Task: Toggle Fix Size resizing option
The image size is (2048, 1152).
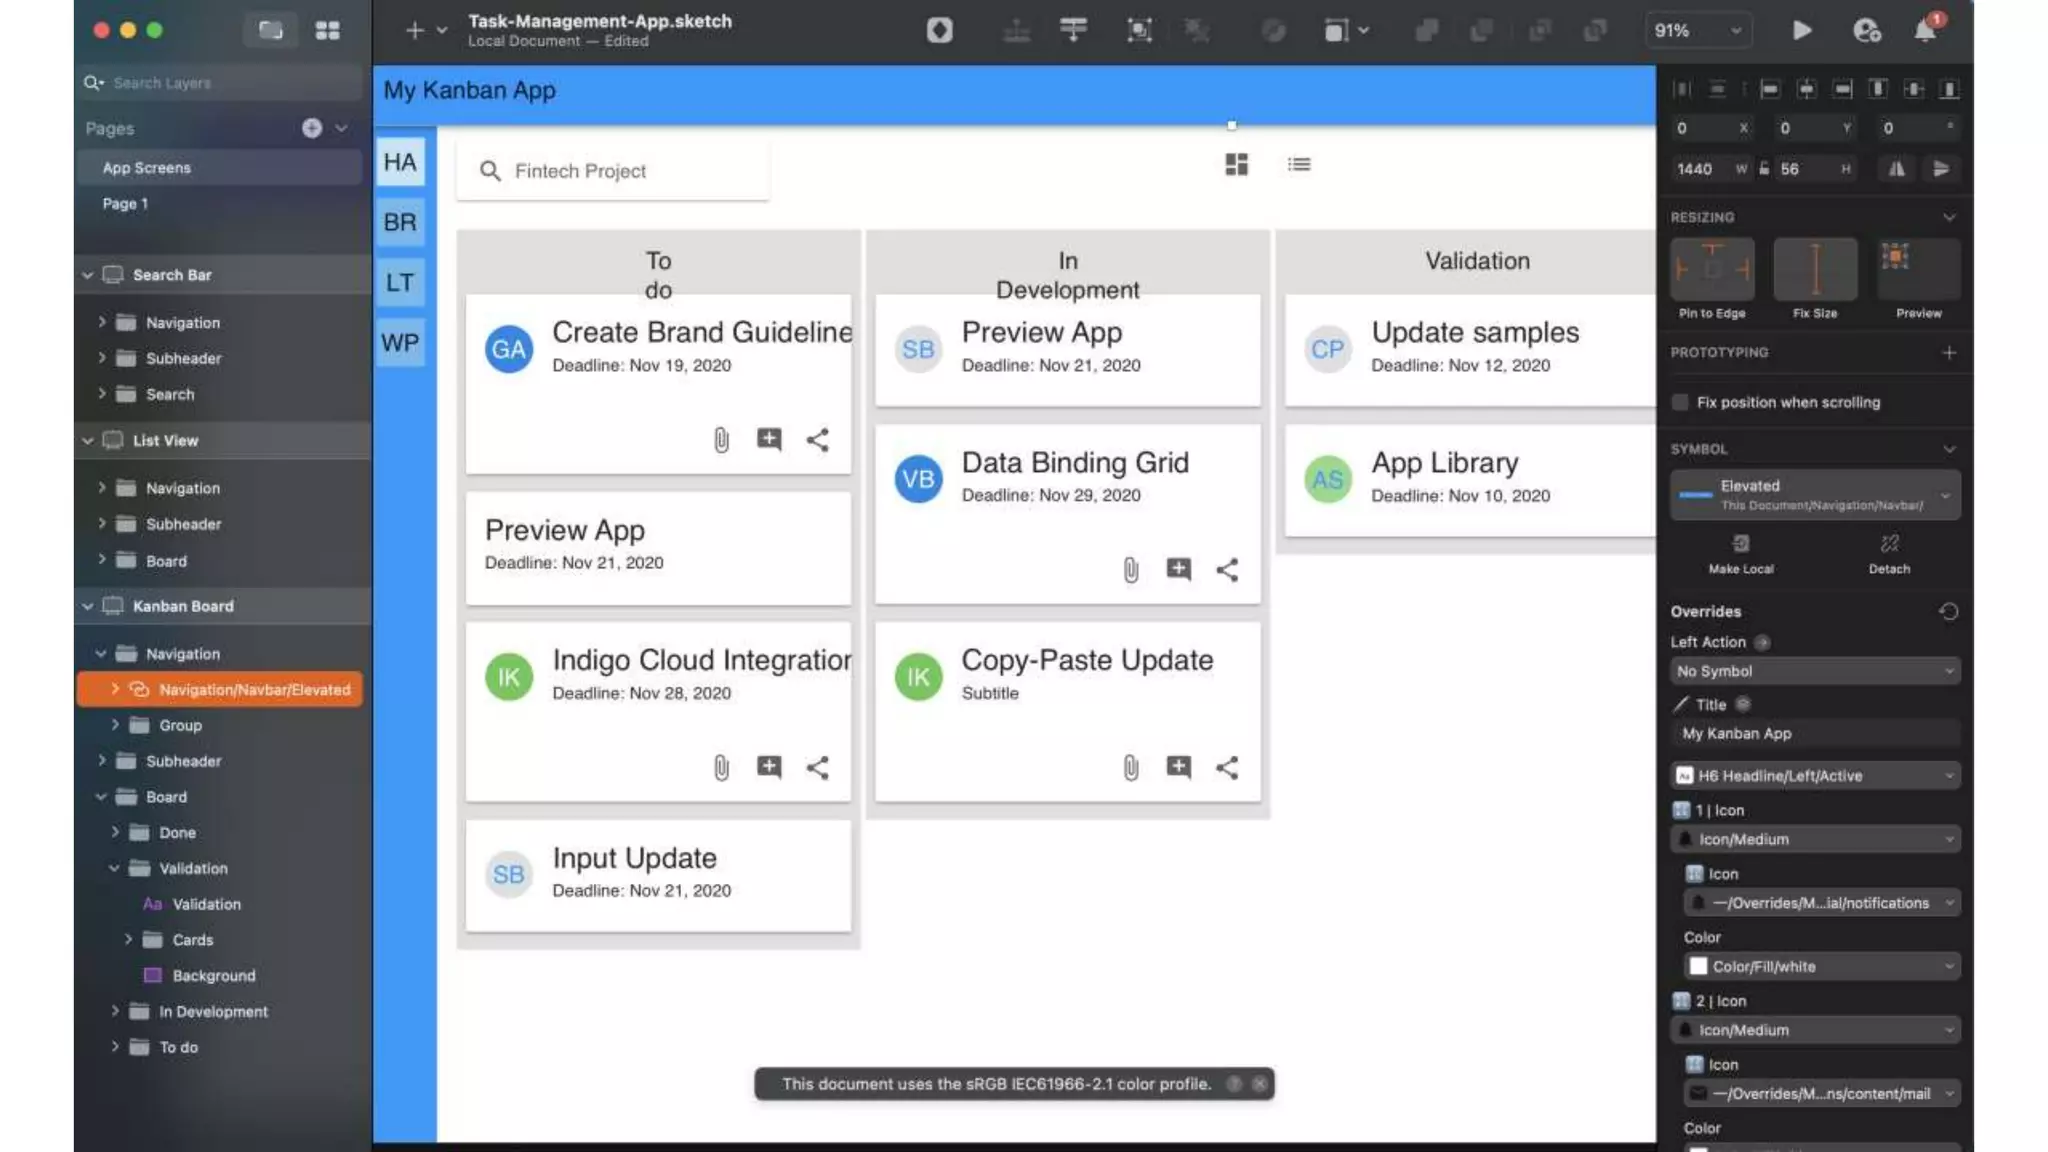Action: 1814,269
